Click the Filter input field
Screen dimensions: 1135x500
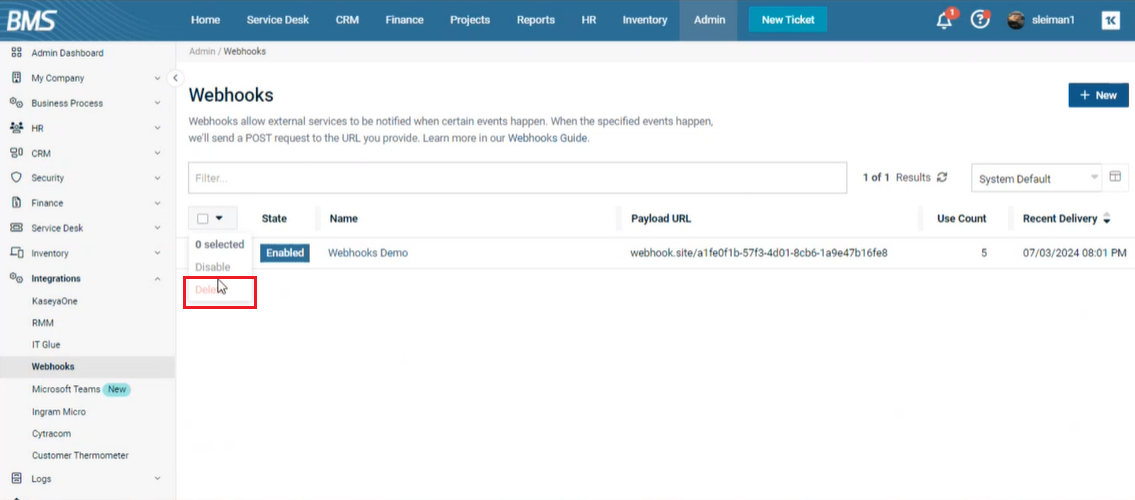517,178
